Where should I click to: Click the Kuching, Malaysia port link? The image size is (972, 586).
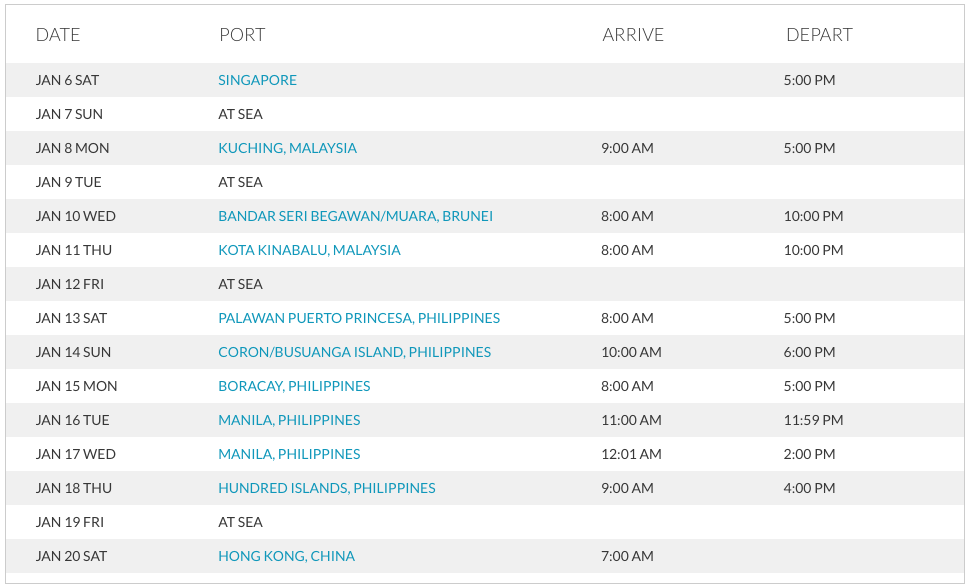(287, 148)
